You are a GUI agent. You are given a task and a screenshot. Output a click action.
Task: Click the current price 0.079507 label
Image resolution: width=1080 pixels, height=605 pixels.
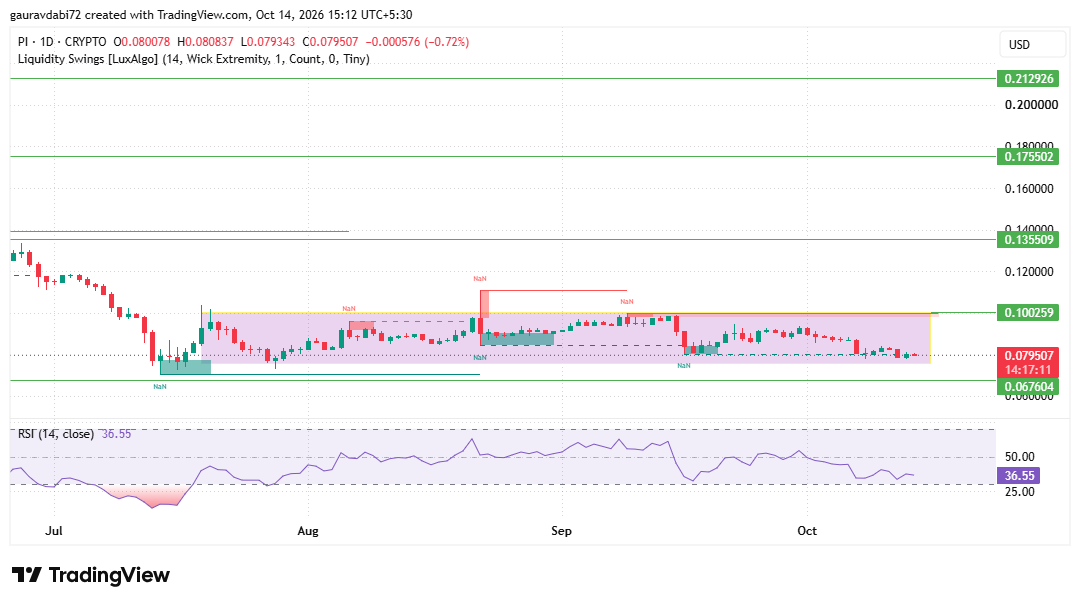tap(1028, 356)
